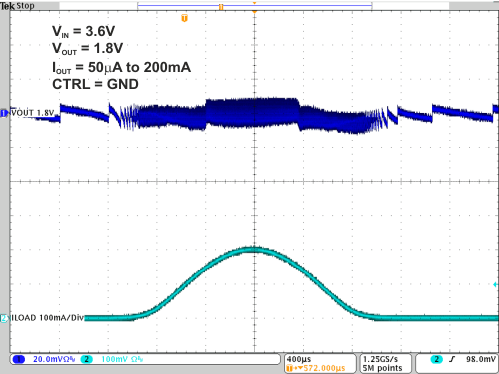Screen dimensions: 499x374
Task: Click the CTRL = GND annotation
Action: [x=95, y=84]
